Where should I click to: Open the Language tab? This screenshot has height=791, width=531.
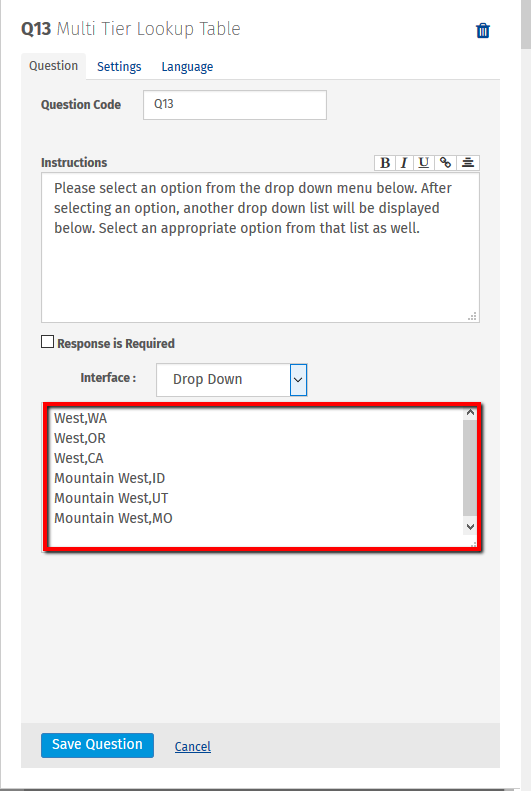point(187,67)
